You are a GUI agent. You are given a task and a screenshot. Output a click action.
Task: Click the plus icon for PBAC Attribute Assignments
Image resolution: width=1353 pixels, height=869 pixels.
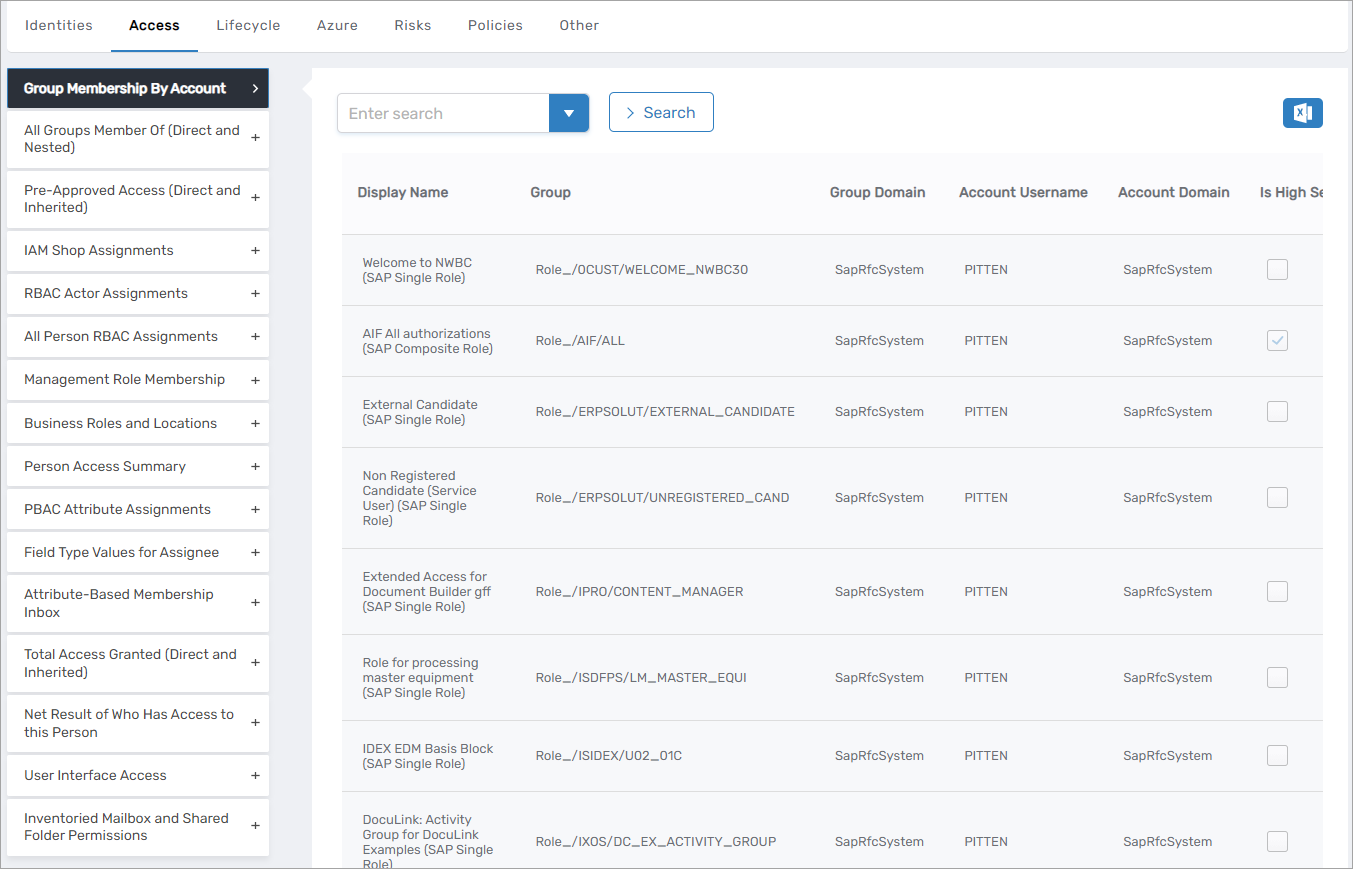tap(255, 510)
